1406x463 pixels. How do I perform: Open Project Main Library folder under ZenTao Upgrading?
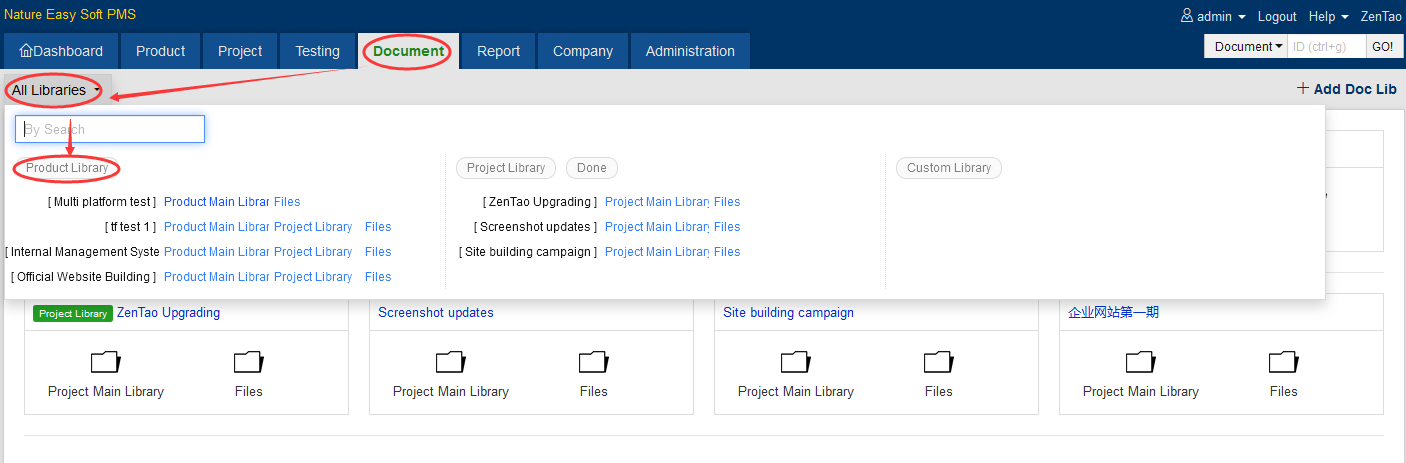tap(105, 362)
